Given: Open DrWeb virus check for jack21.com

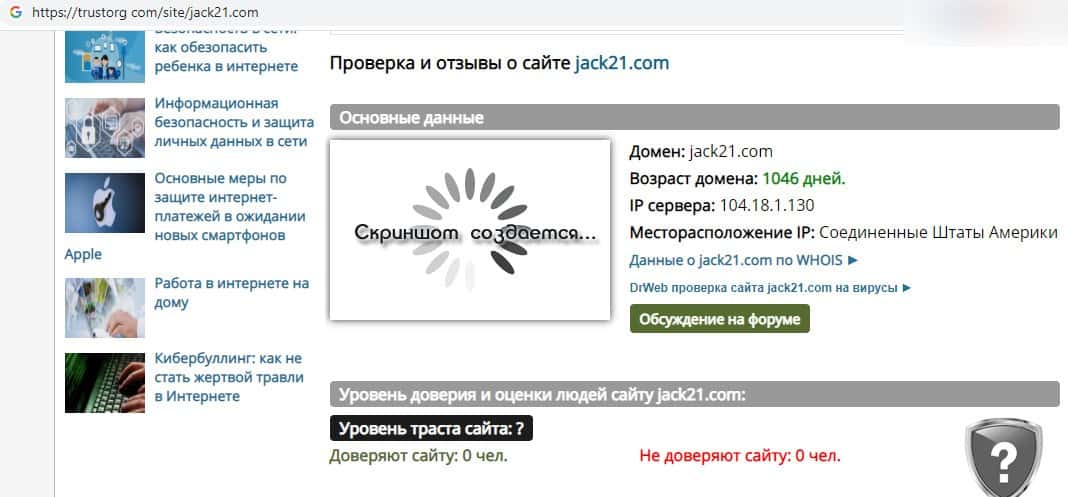Looking at the screenshot, I should (770, 287).
